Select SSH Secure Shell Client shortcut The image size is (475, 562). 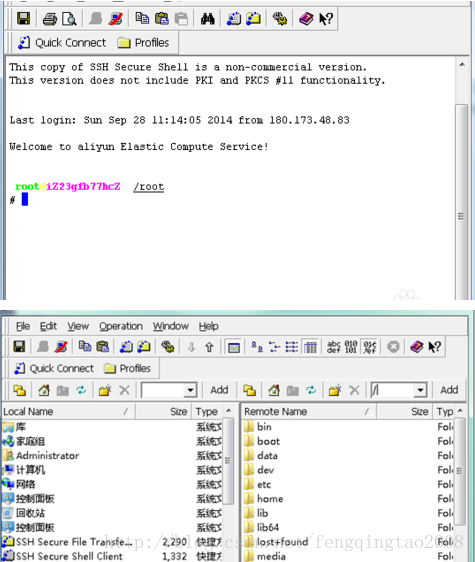(62, 556)
